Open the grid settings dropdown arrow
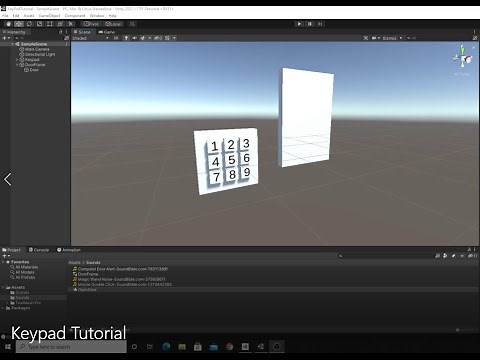 [x=174, y=38]
